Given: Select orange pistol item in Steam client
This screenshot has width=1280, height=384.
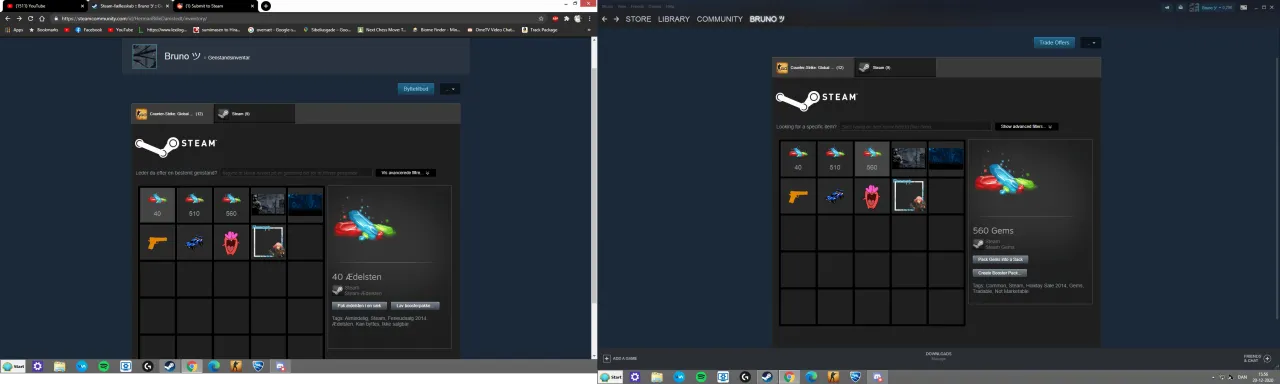Looking at the screenshot, I should 798,196.
